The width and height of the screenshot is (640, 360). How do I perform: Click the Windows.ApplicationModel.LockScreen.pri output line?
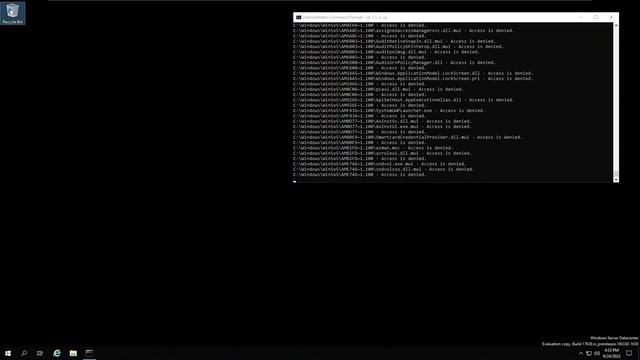[x=413, y=78]
